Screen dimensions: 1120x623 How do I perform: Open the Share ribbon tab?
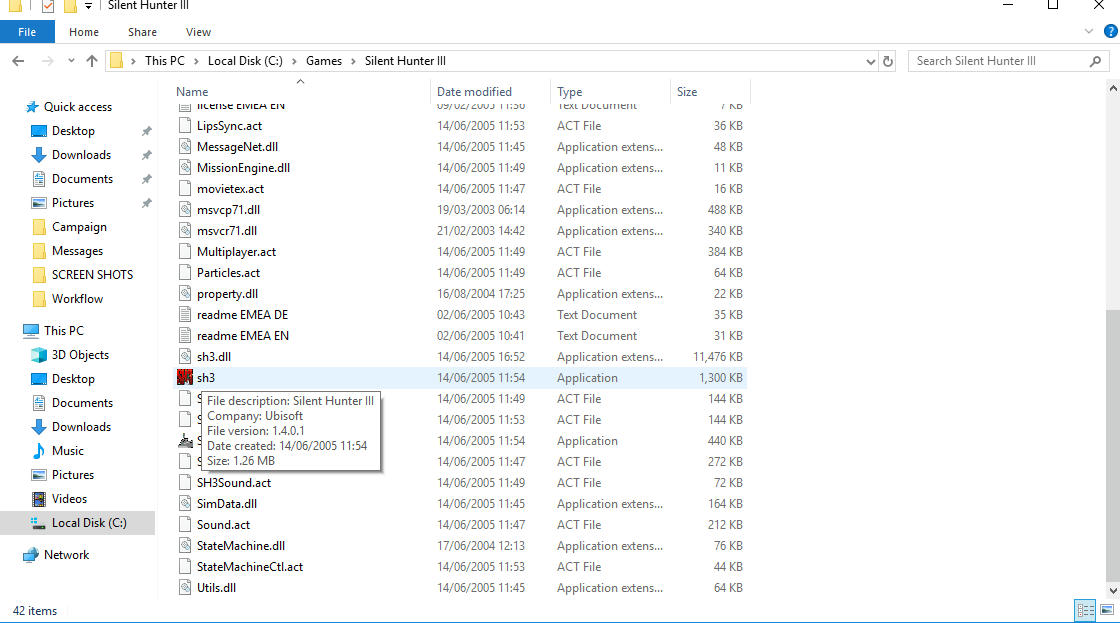pos(142,32)
